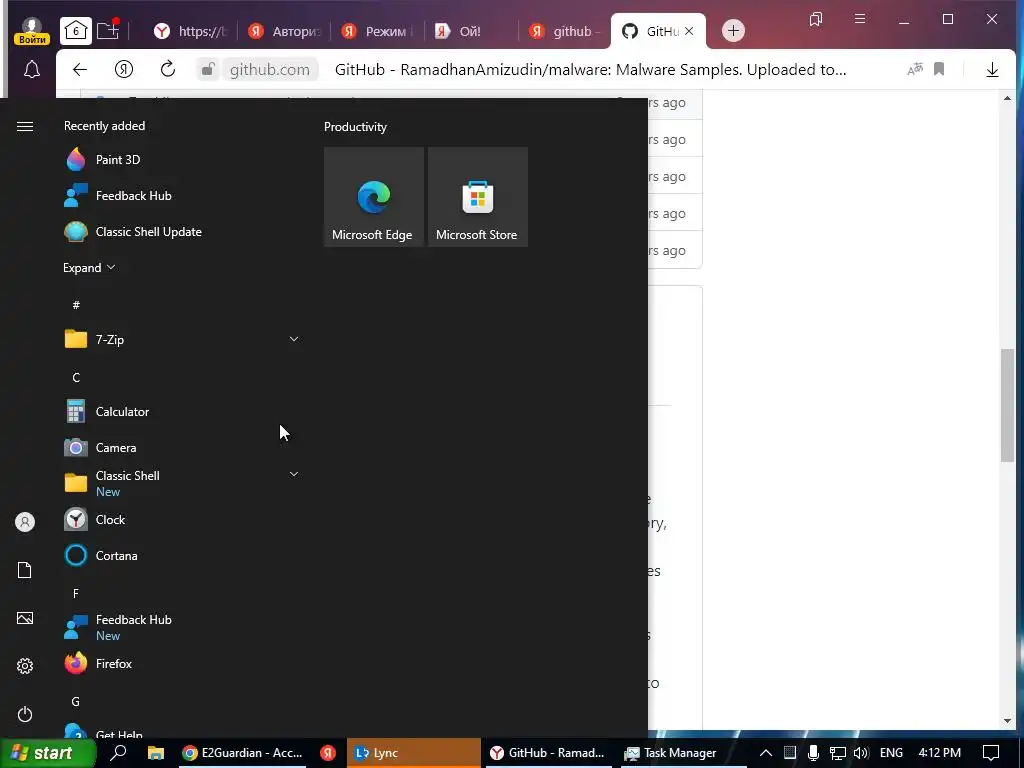Click the Войти profile button
The image size is (1024, 768).
[31, 31]
